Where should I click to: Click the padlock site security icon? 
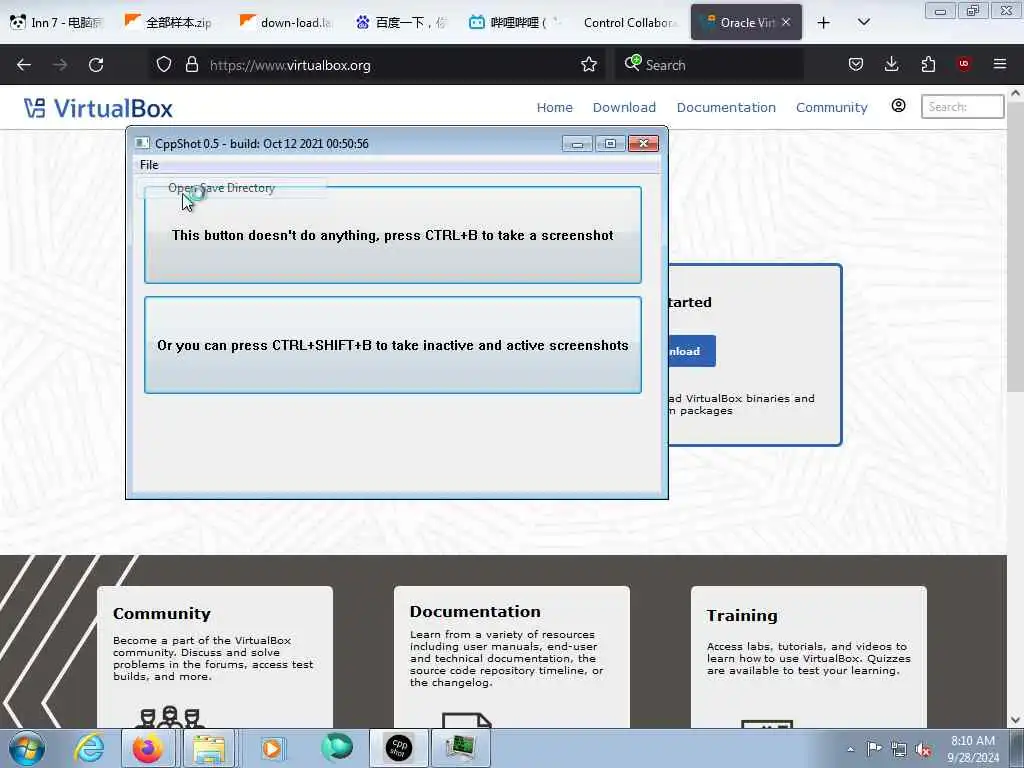point(191,65)
